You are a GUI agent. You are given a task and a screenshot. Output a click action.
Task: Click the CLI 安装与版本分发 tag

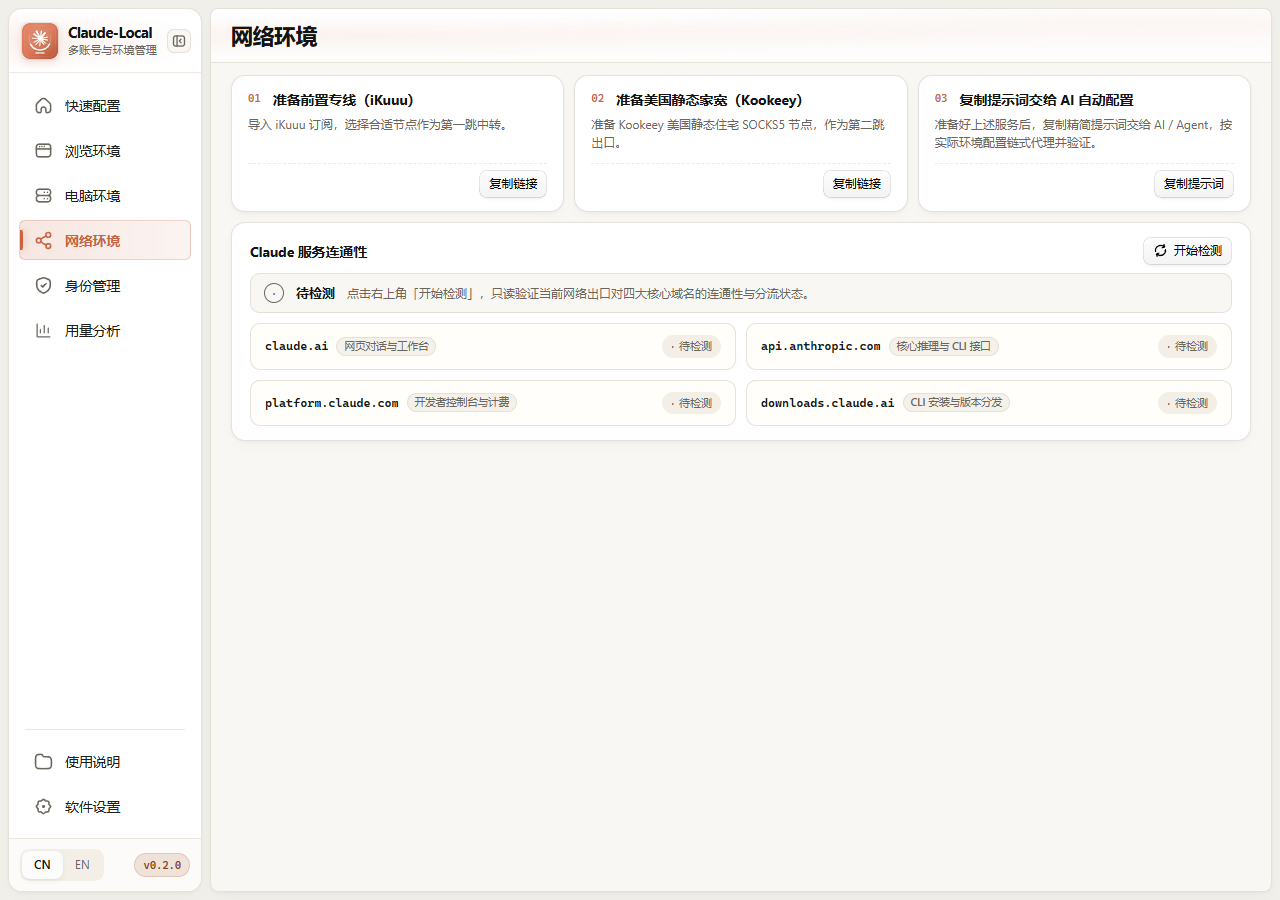(x=956, y=403)
